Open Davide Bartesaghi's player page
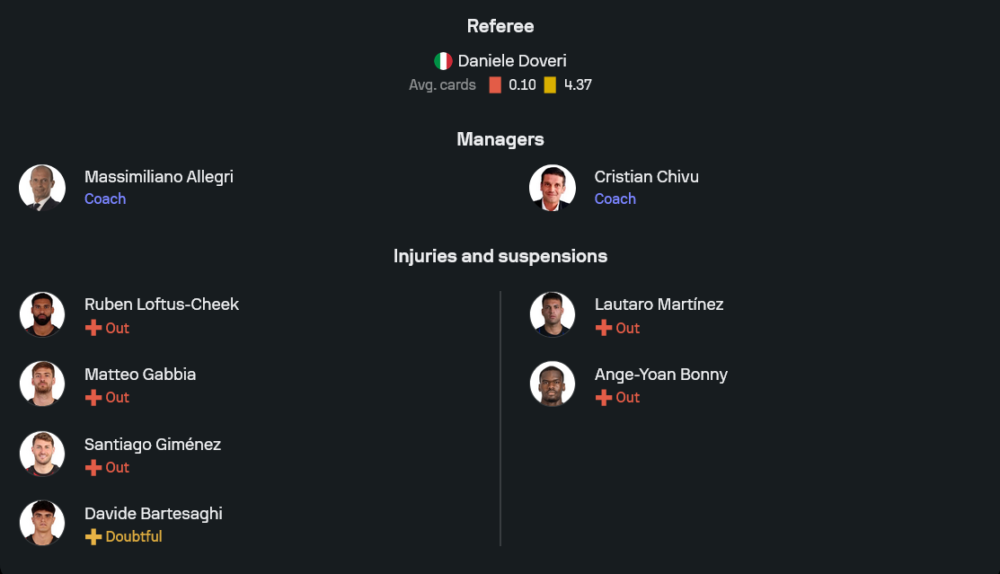The image size is (1000, 574). [153, 513]
